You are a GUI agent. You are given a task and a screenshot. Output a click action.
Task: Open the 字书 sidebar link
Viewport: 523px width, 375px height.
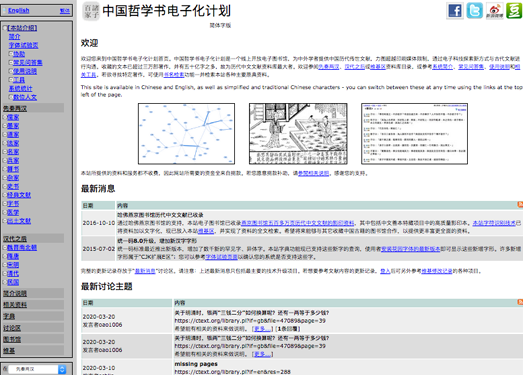coord(13,204)
